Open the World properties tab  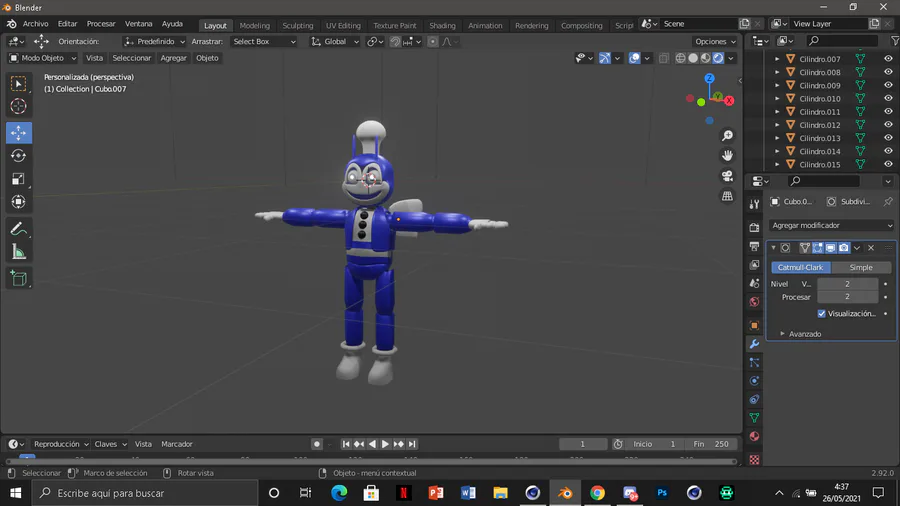pyautogui.click(x=754, y=302)
